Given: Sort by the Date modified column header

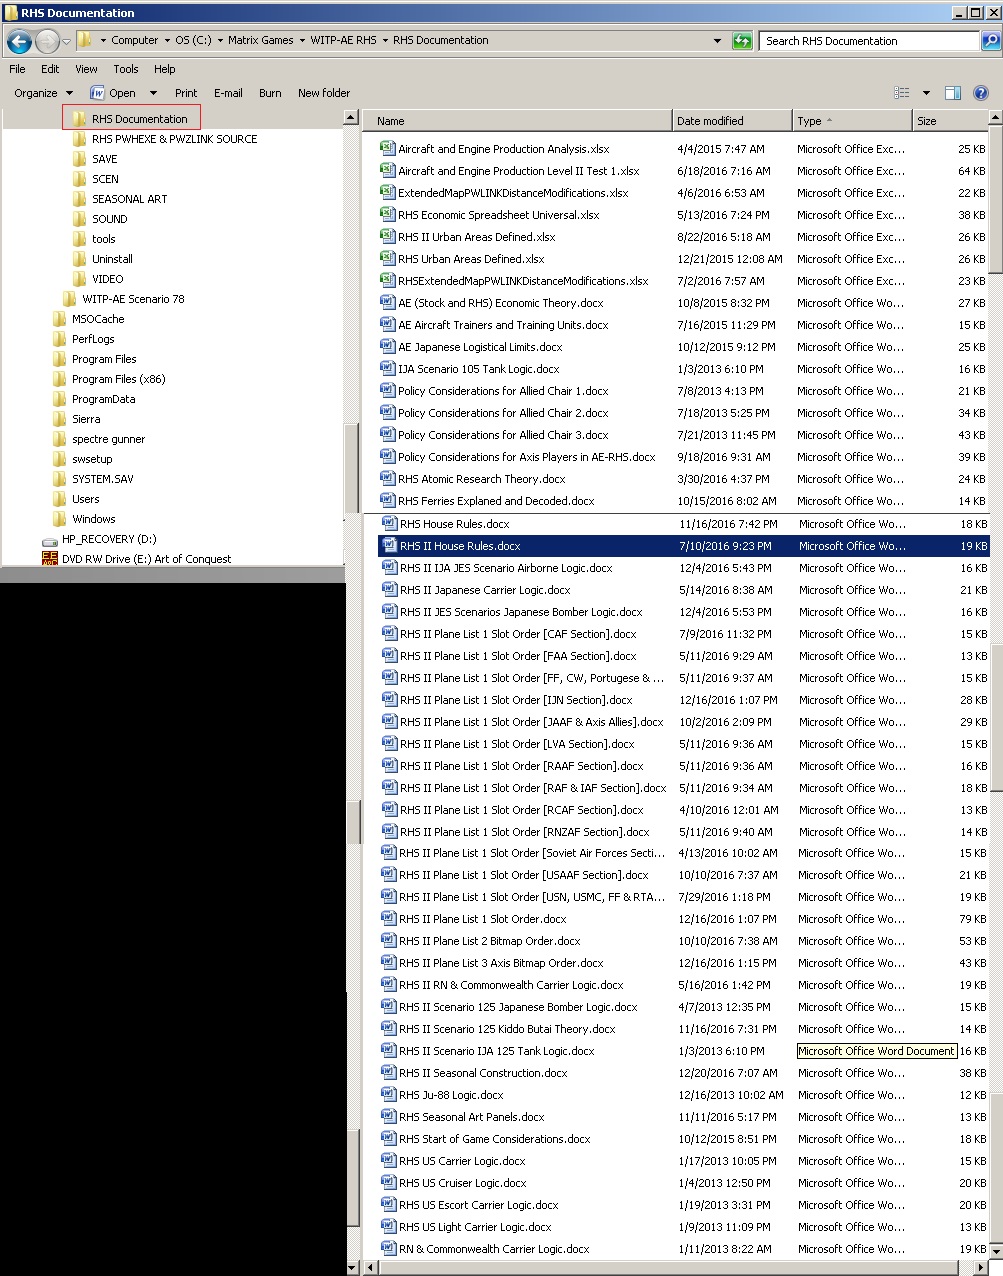Looking at the screenshot, I should 732,121.
